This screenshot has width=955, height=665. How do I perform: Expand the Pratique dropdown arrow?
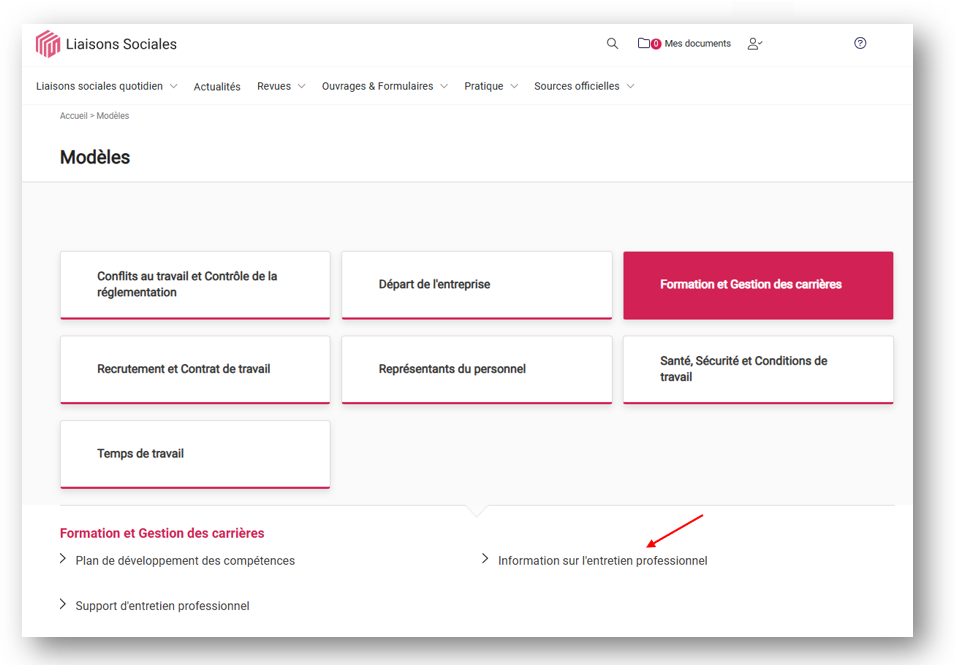[x=514, y=86]
